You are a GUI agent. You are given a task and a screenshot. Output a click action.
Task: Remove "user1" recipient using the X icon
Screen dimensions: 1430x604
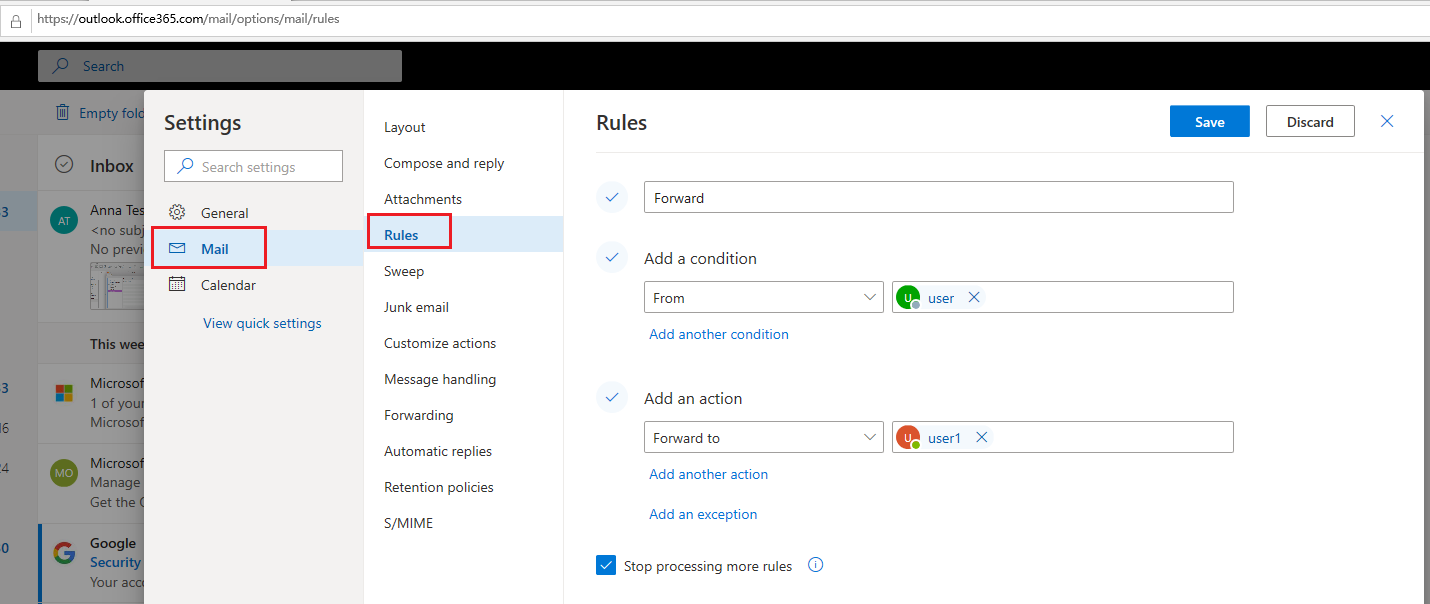coord(981,437)
